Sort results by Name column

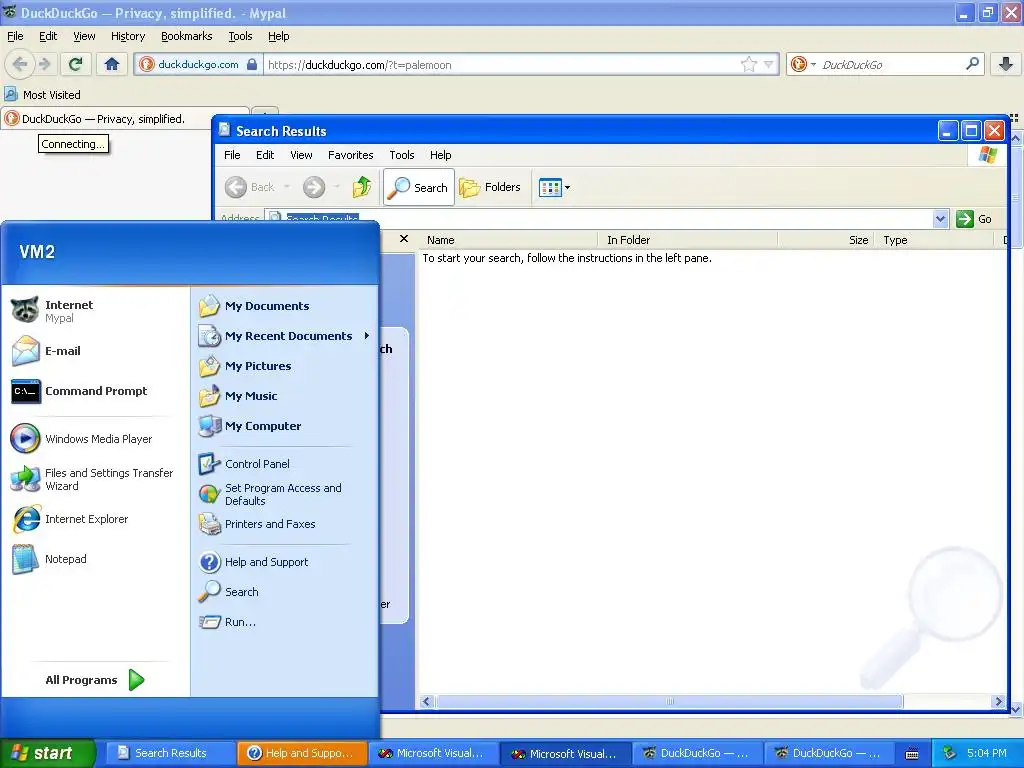point(508,240)
